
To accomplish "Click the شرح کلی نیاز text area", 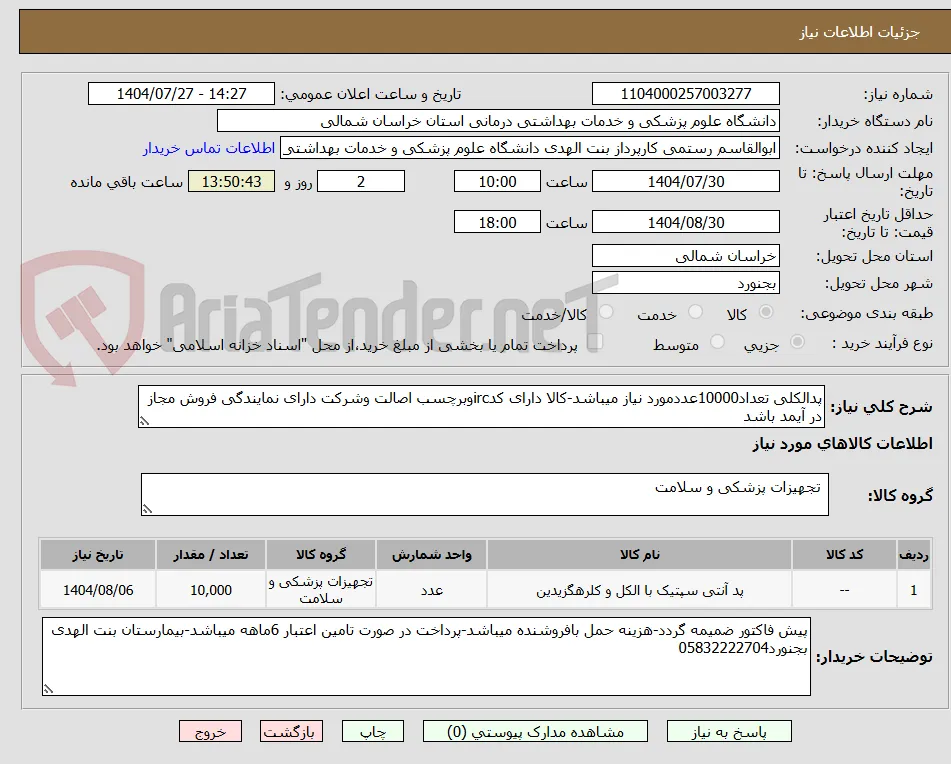I will point(482,407).
